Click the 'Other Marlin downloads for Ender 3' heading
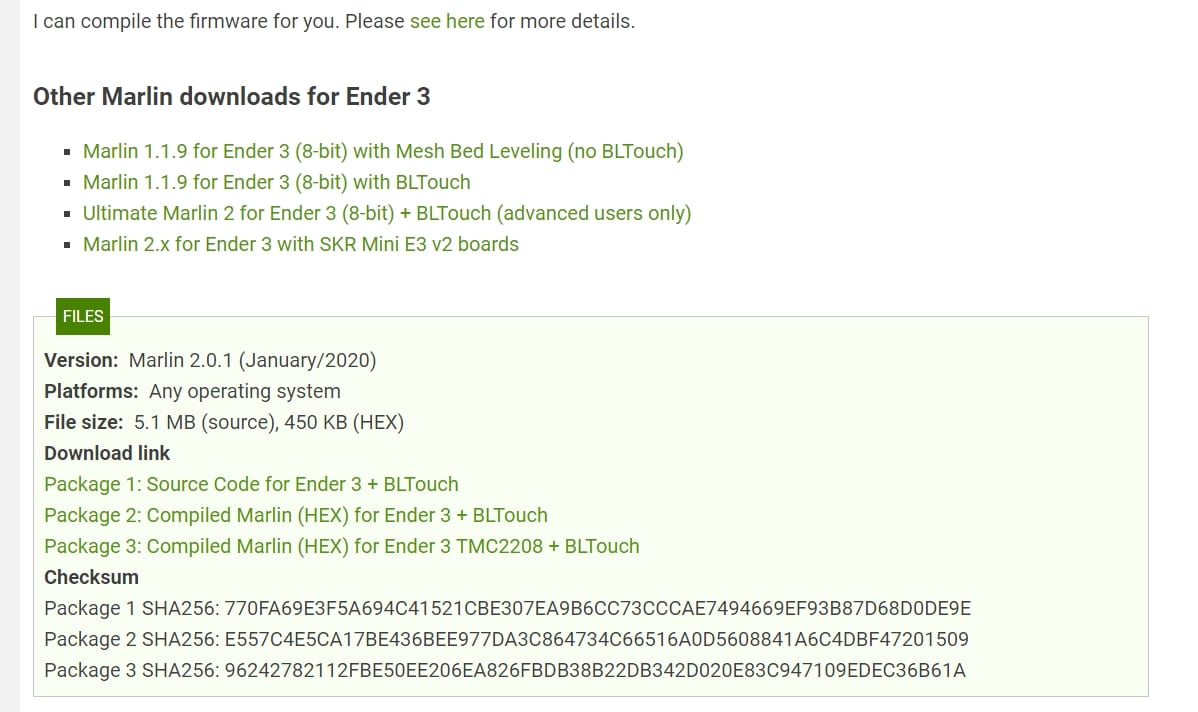The image size is (1198, 712). pos(232,97)
